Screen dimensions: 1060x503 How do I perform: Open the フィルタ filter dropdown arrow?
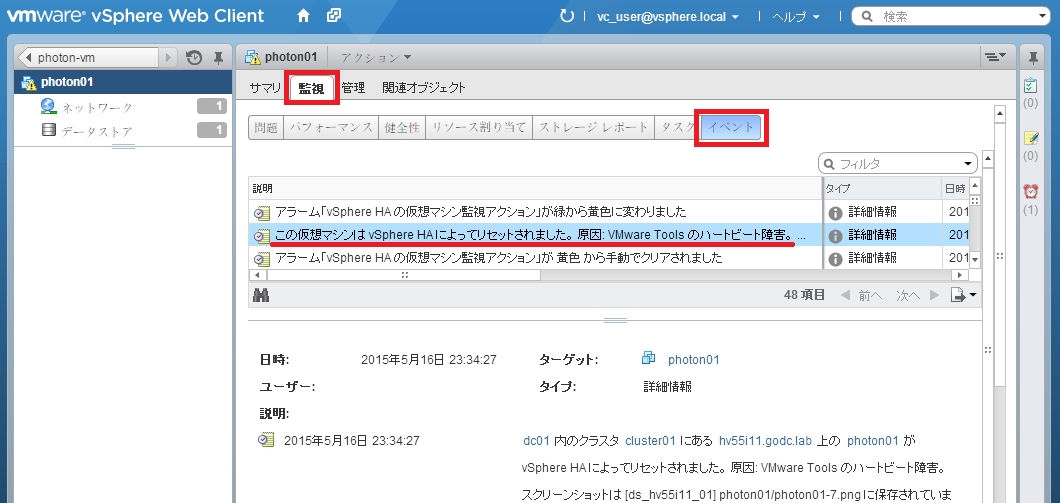click(x=969, y=163)
